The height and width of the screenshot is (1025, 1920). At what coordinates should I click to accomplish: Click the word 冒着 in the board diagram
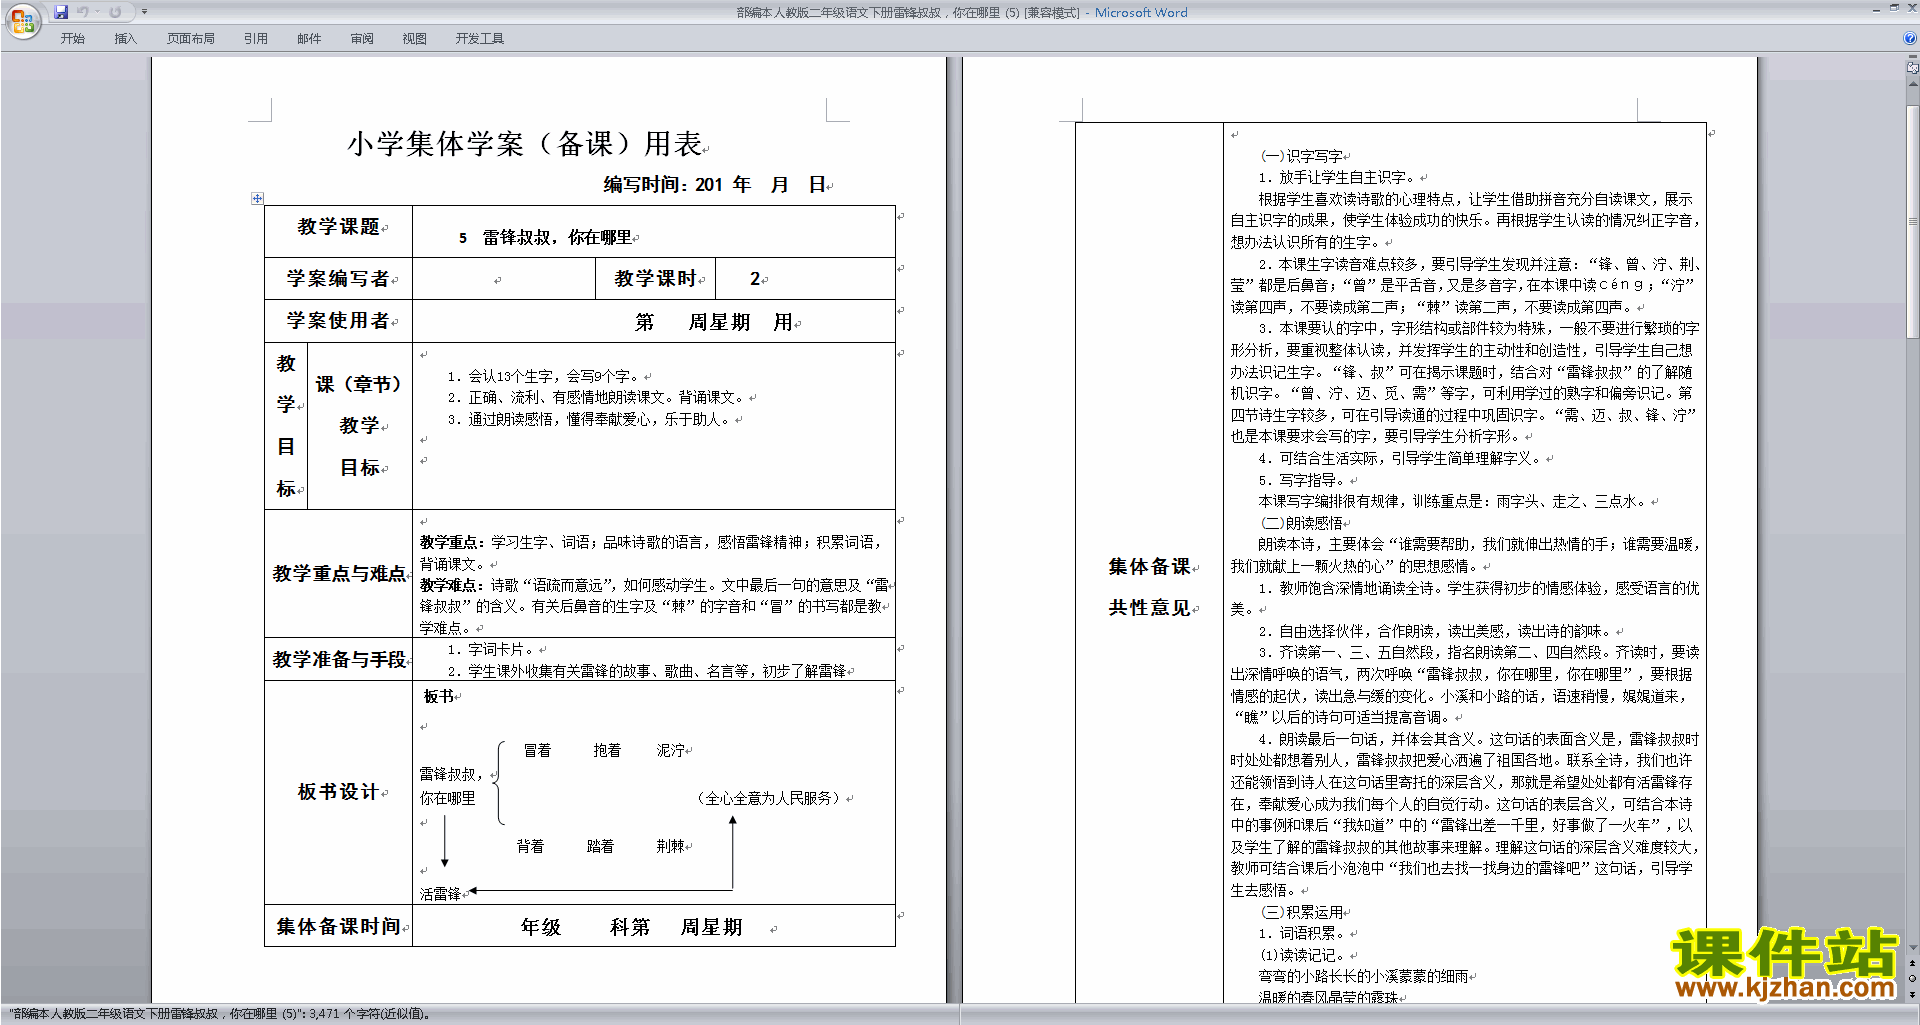pyautogui.click(x=537, y=750)
